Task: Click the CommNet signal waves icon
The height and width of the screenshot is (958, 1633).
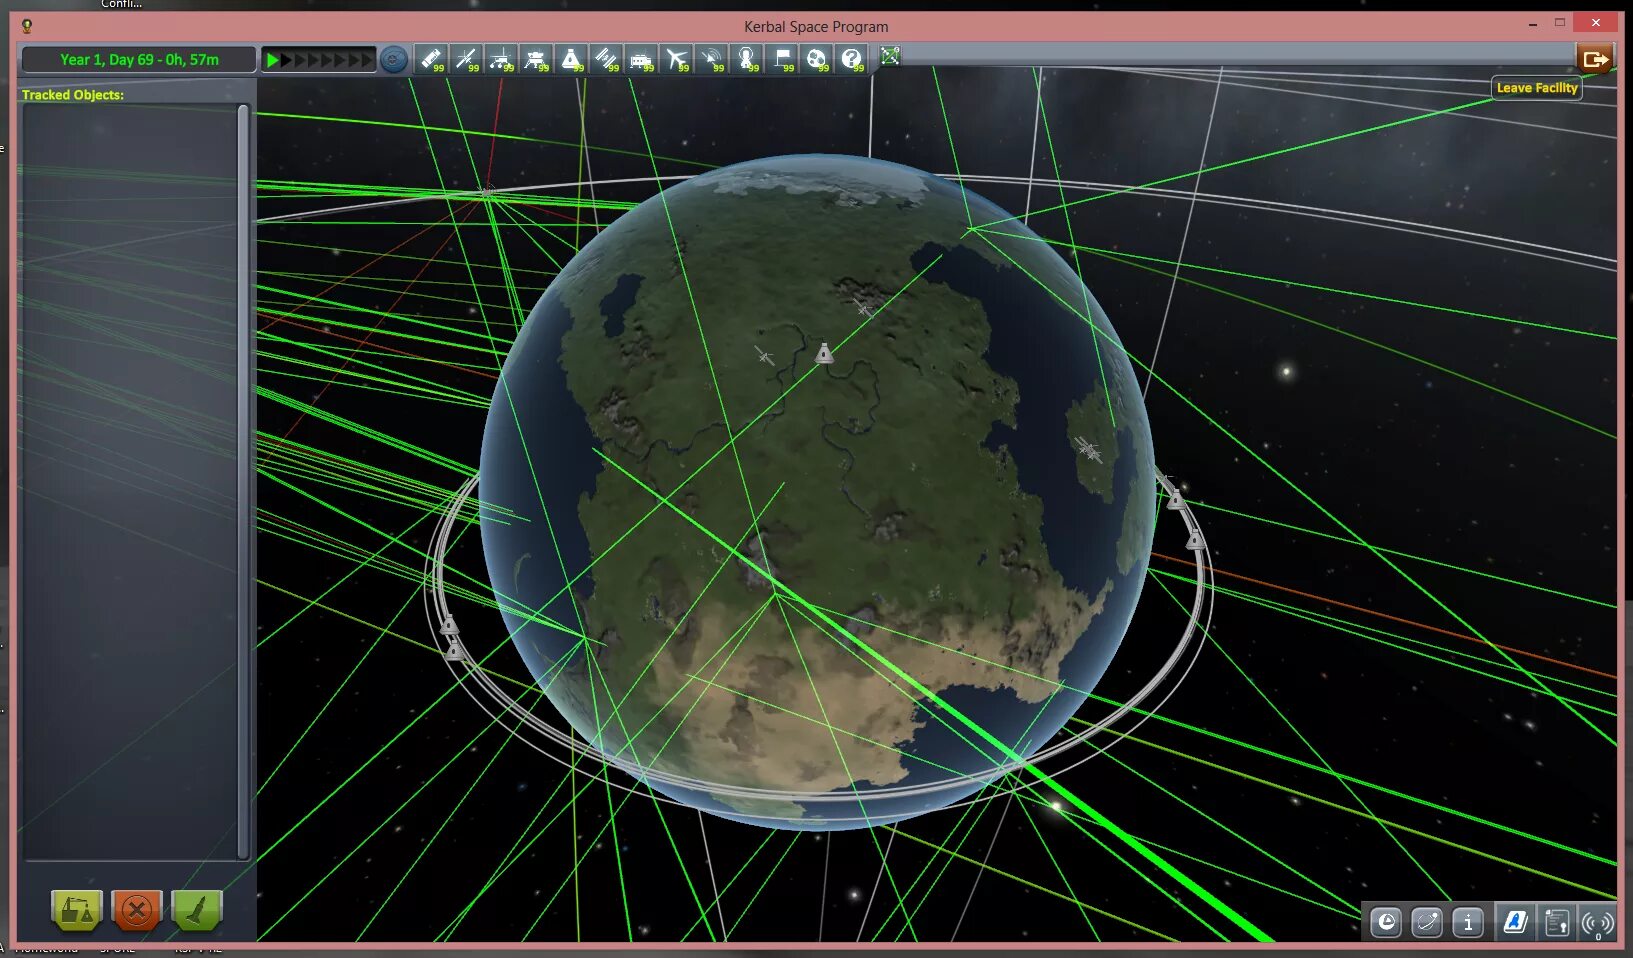Action: [1597, 923]
